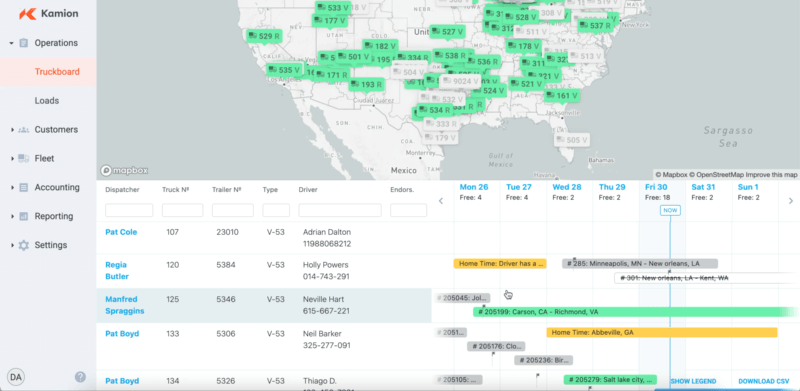This screenshot has height=391, width=800.
Task: Click the Fleet truck icon
Action: (23, 159)
